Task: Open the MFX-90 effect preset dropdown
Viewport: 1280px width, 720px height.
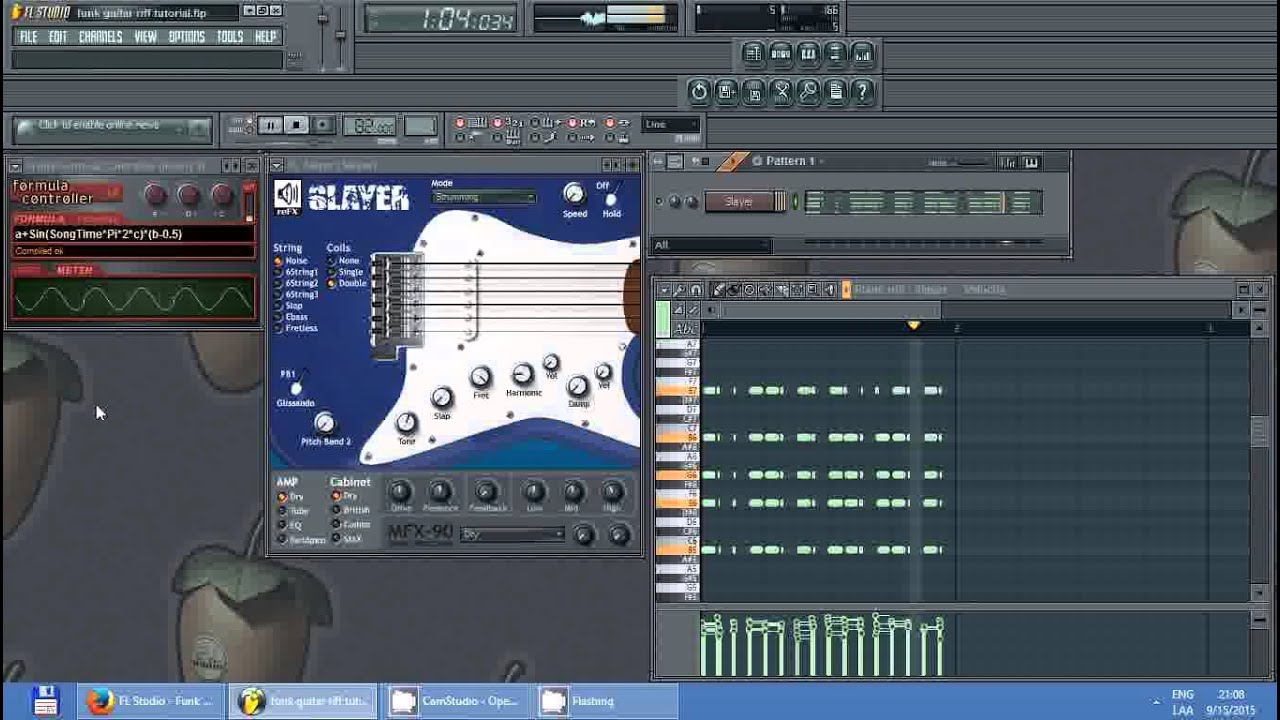Action: click(x=513, y=535)
